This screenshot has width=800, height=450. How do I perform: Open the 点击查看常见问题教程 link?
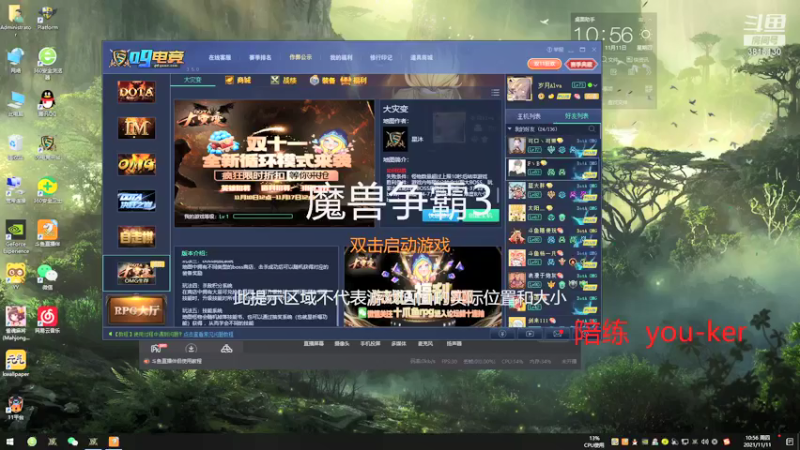point(209,334)
